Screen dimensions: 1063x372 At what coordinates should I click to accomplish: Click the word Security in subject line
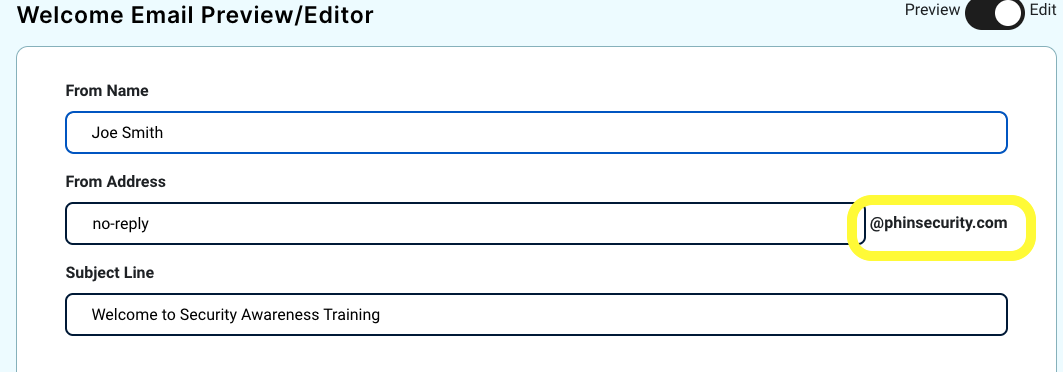[207, 314]
